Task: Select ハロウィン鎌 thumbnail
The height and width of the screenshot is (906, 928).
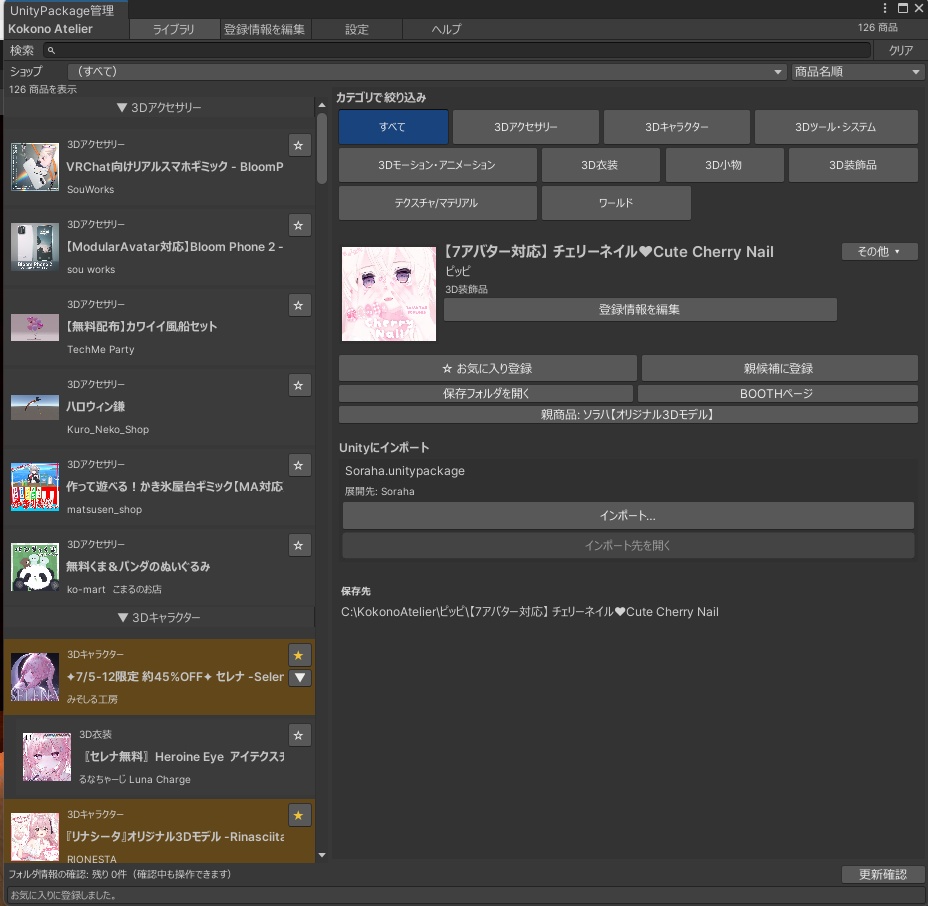Action: point(35,407)
